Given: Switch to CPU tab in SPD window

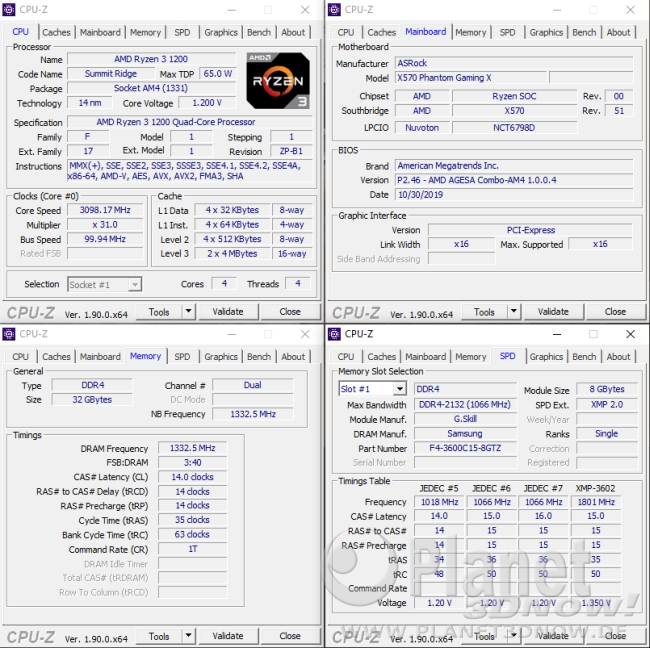Looking at the screenshot, I should [x=346, y=357].
